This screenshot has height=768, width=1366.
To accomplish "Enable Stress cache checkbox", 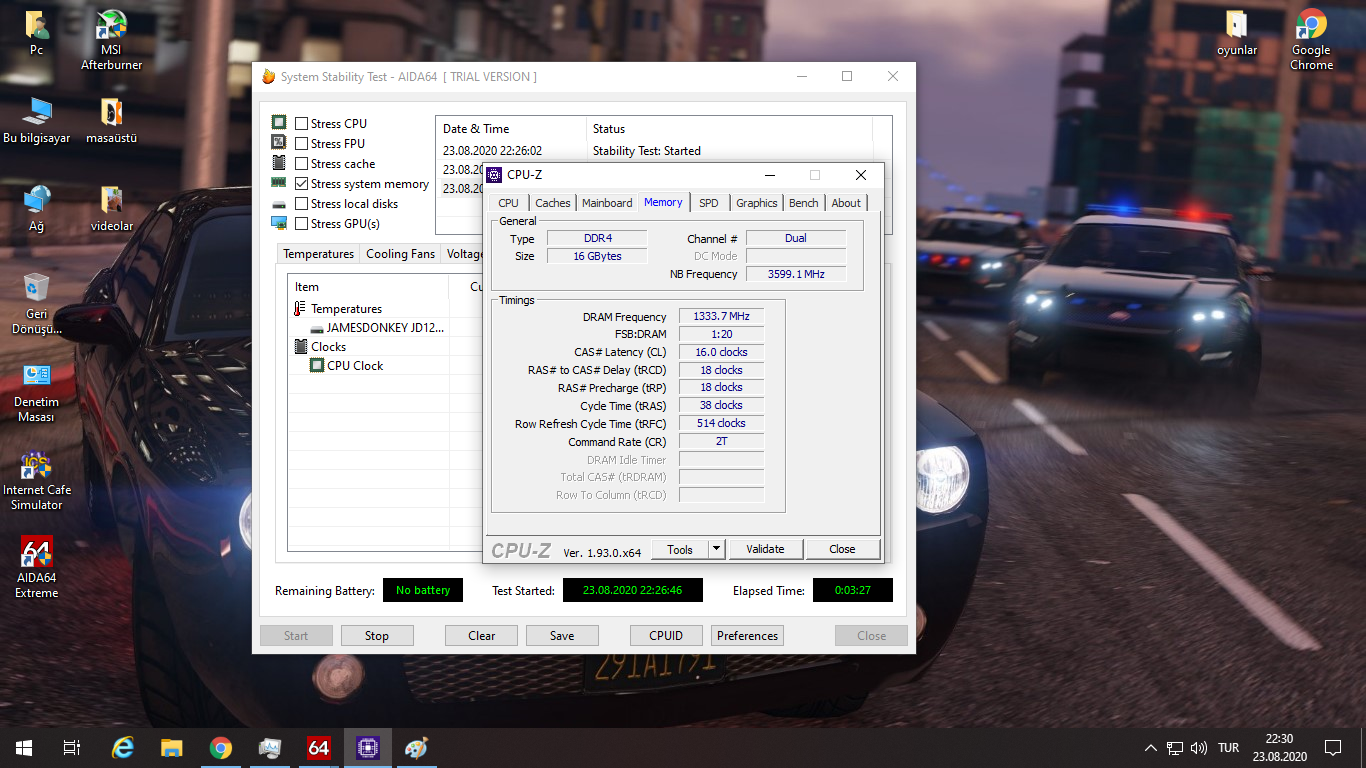I will point(301,164).
